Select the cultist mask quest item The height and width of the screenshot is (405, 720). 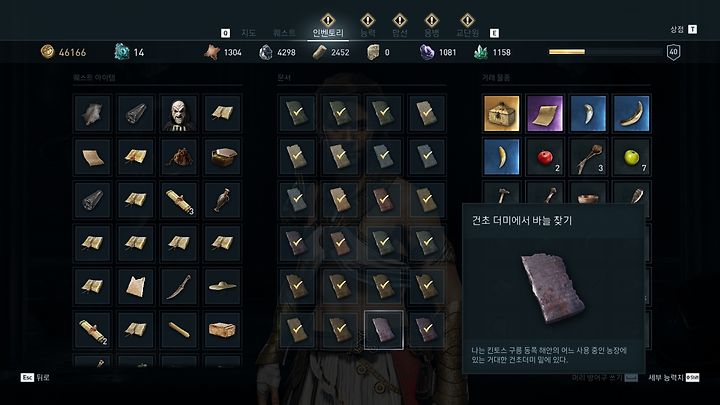179,113
